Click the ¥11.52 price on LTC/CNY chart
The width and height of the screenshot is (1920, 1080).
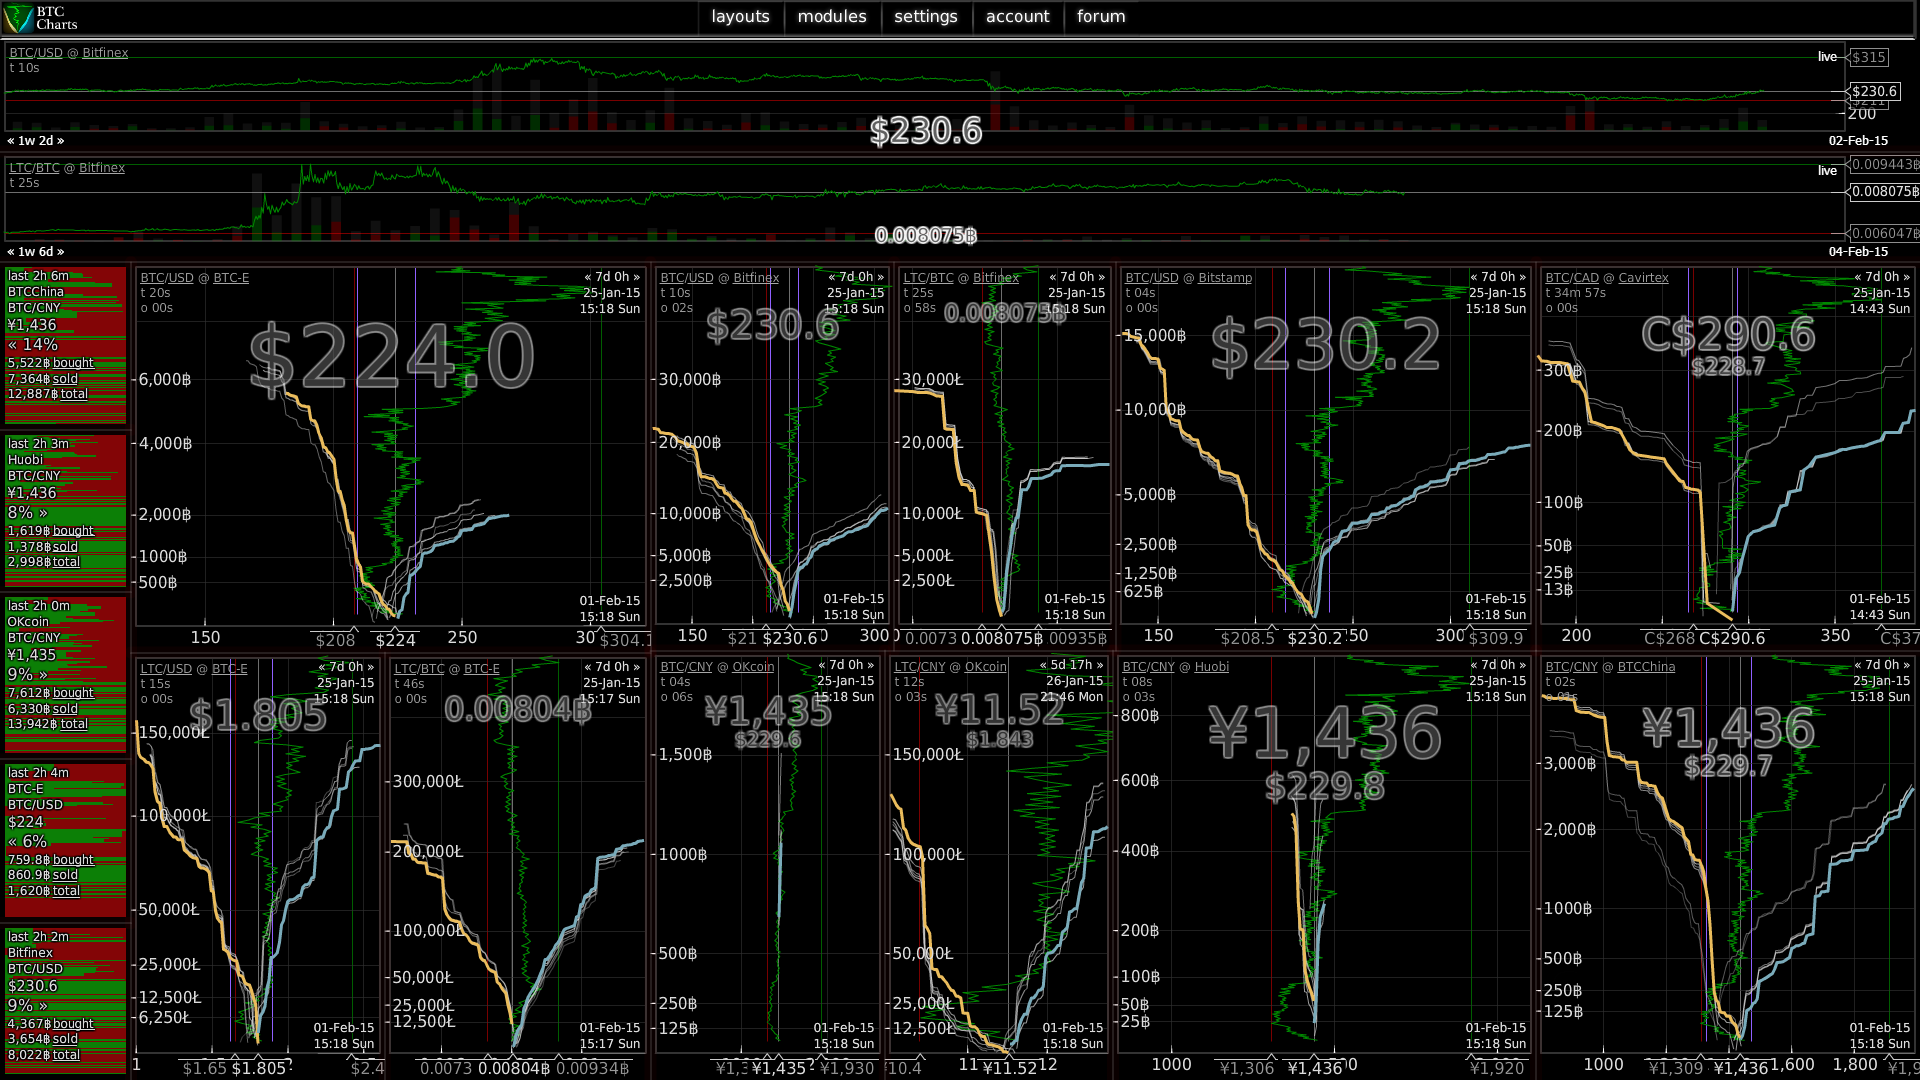click(x=999, y=711)
